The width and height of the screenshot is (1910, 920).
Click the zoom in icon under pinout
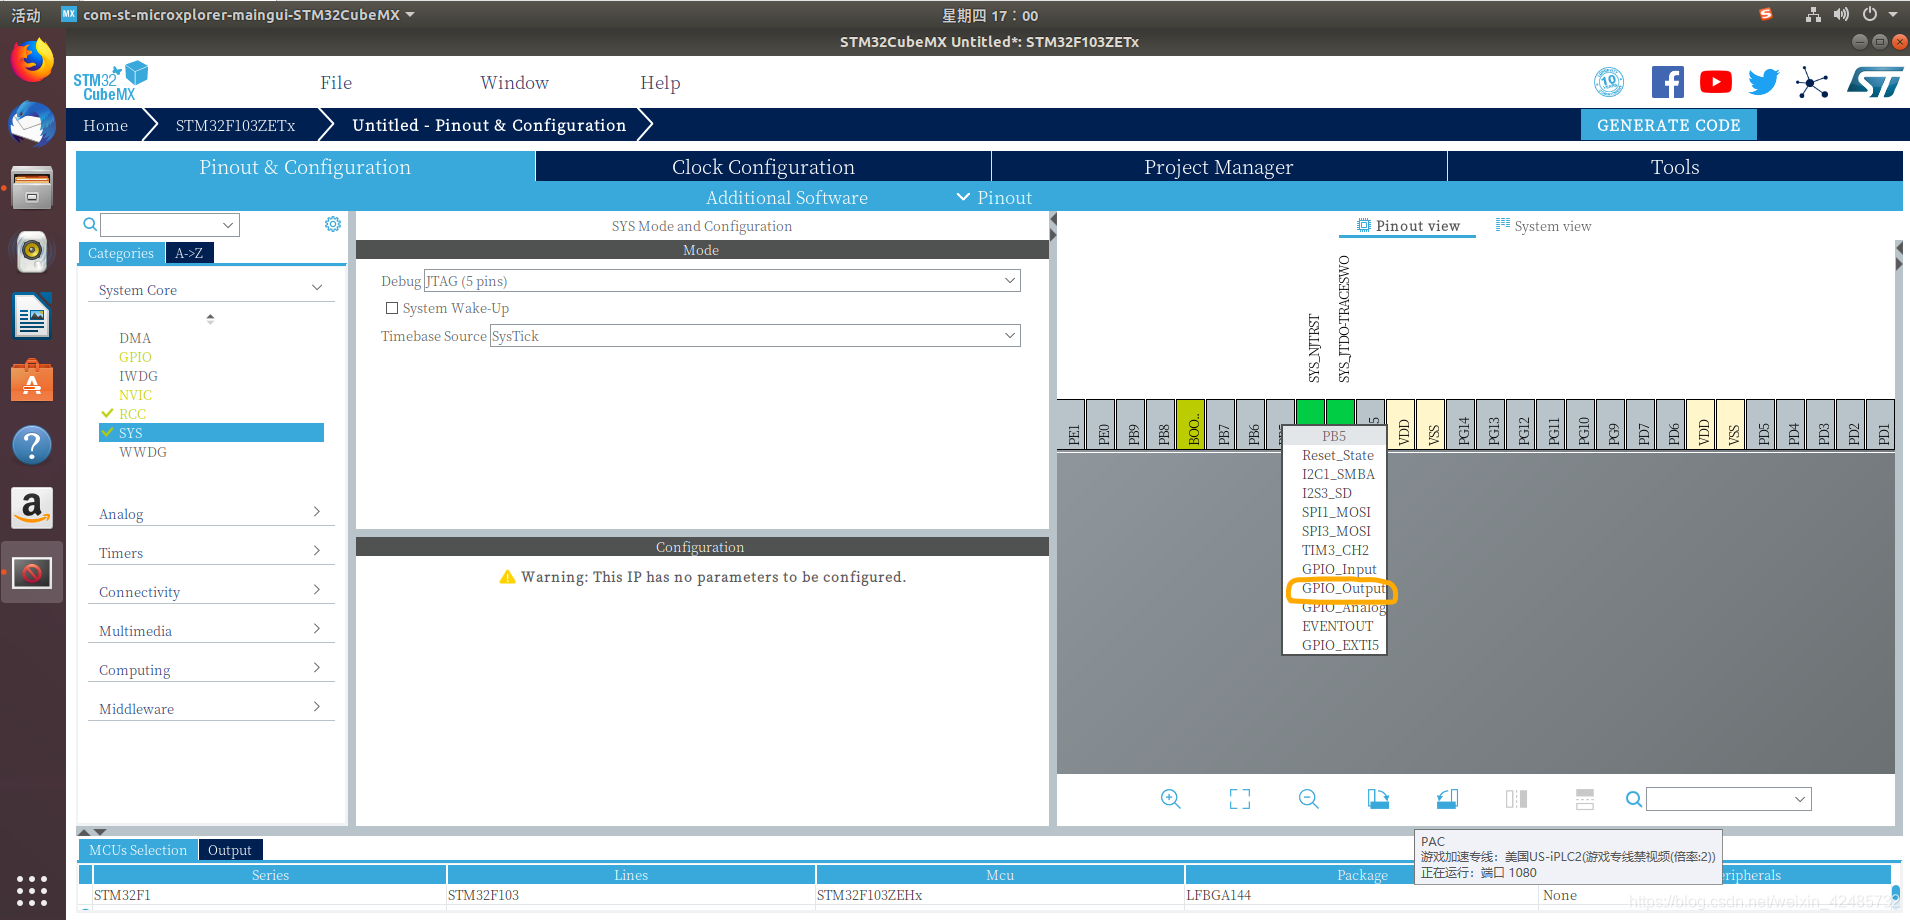pos(1170,799)
